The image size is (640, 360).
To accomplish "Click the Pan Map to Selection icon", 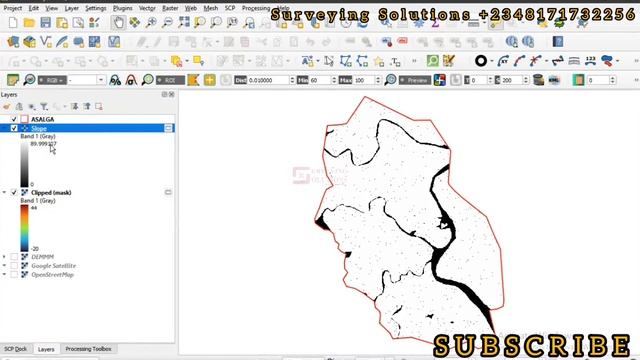I will point(135,22).
